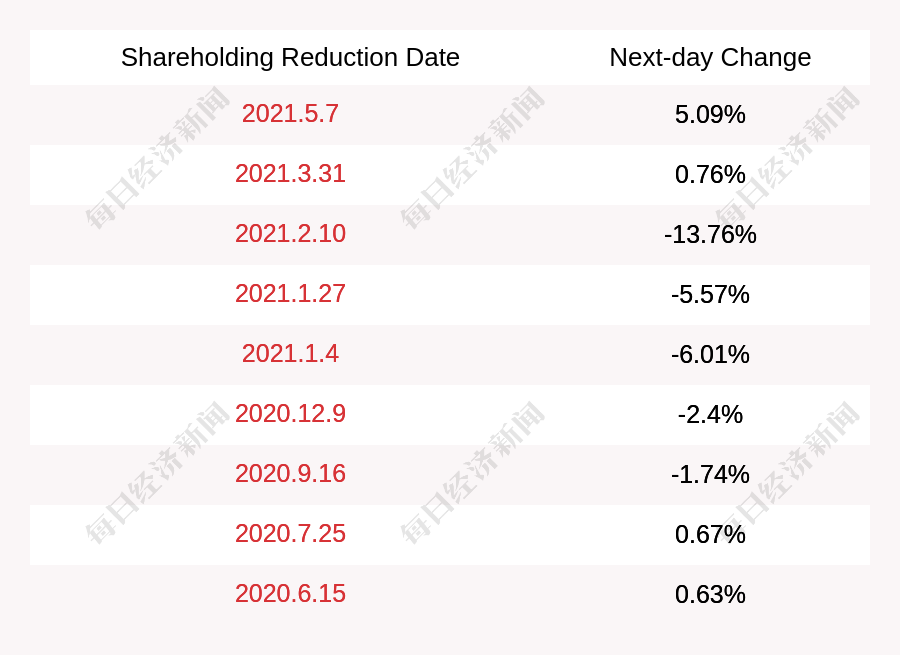The image size is (900, 655).
Task: Click the 2020.7.25 date
Action: [290, 534]
